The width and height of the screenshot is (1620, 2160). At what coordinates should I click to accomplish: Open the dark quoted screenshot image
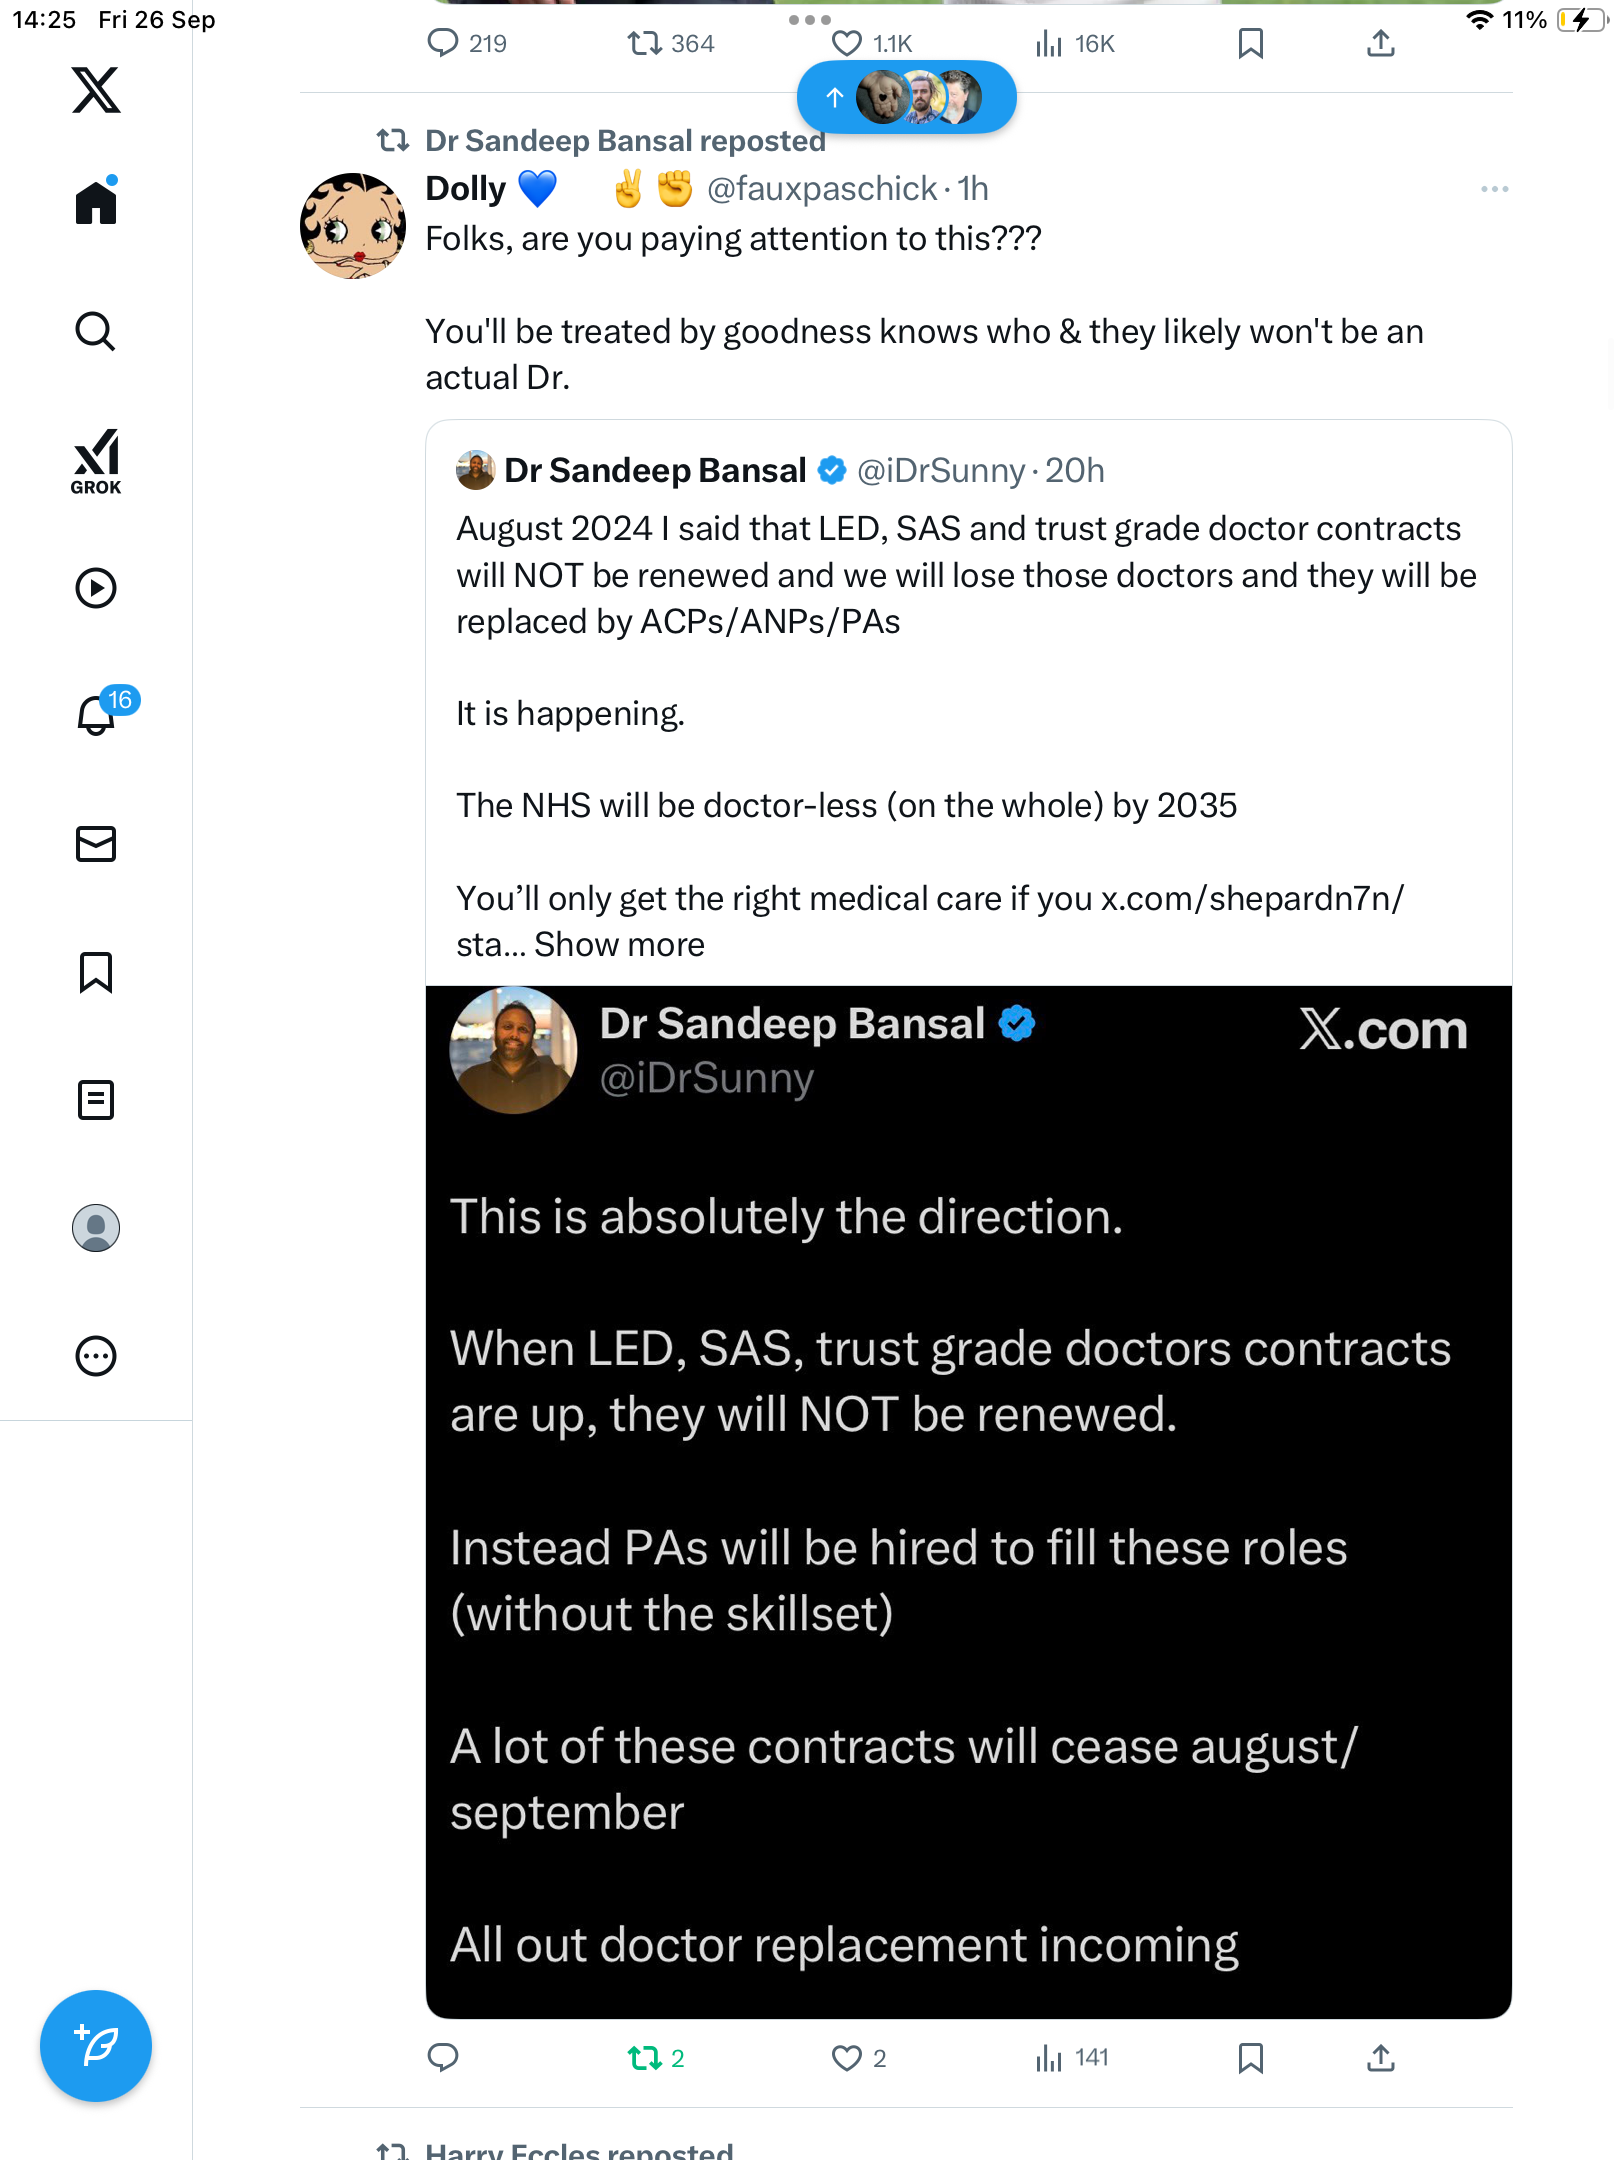pyautogui.click(x=968, y=1500)
